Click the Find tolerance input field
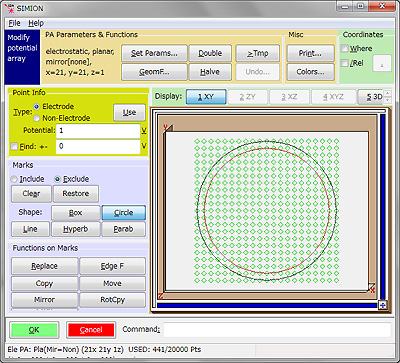Viewport: 400px width, 363px height. click(98, 146)
